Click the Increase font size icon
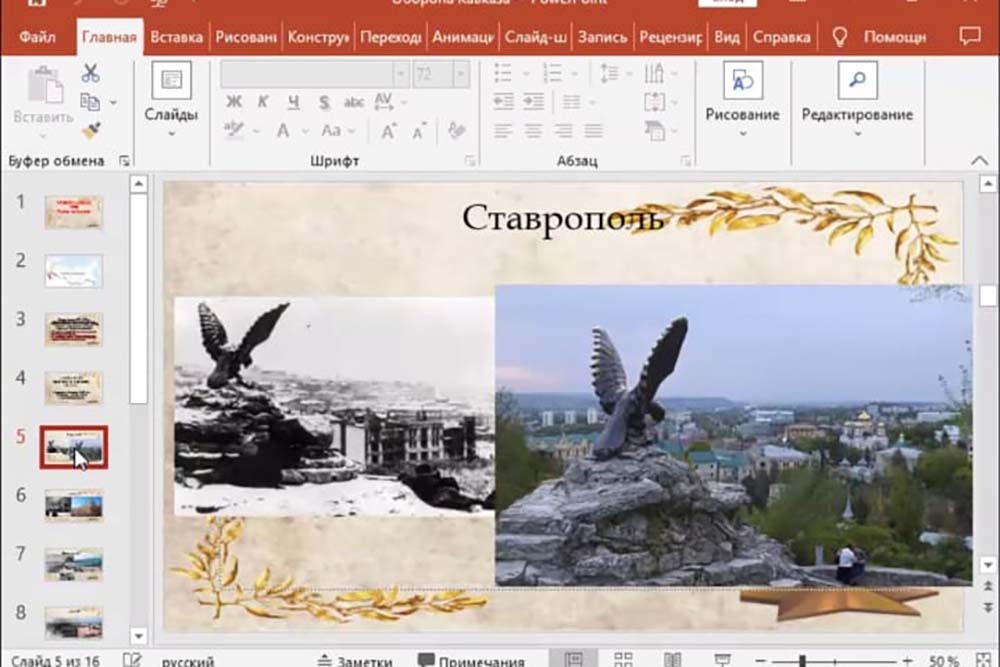 point(388,131)
